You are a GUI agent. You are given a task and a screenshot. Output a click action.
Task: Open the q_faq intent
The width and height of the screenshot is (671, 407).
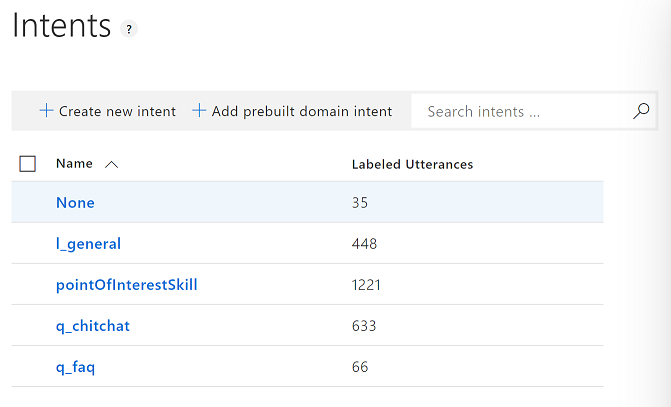75,367
